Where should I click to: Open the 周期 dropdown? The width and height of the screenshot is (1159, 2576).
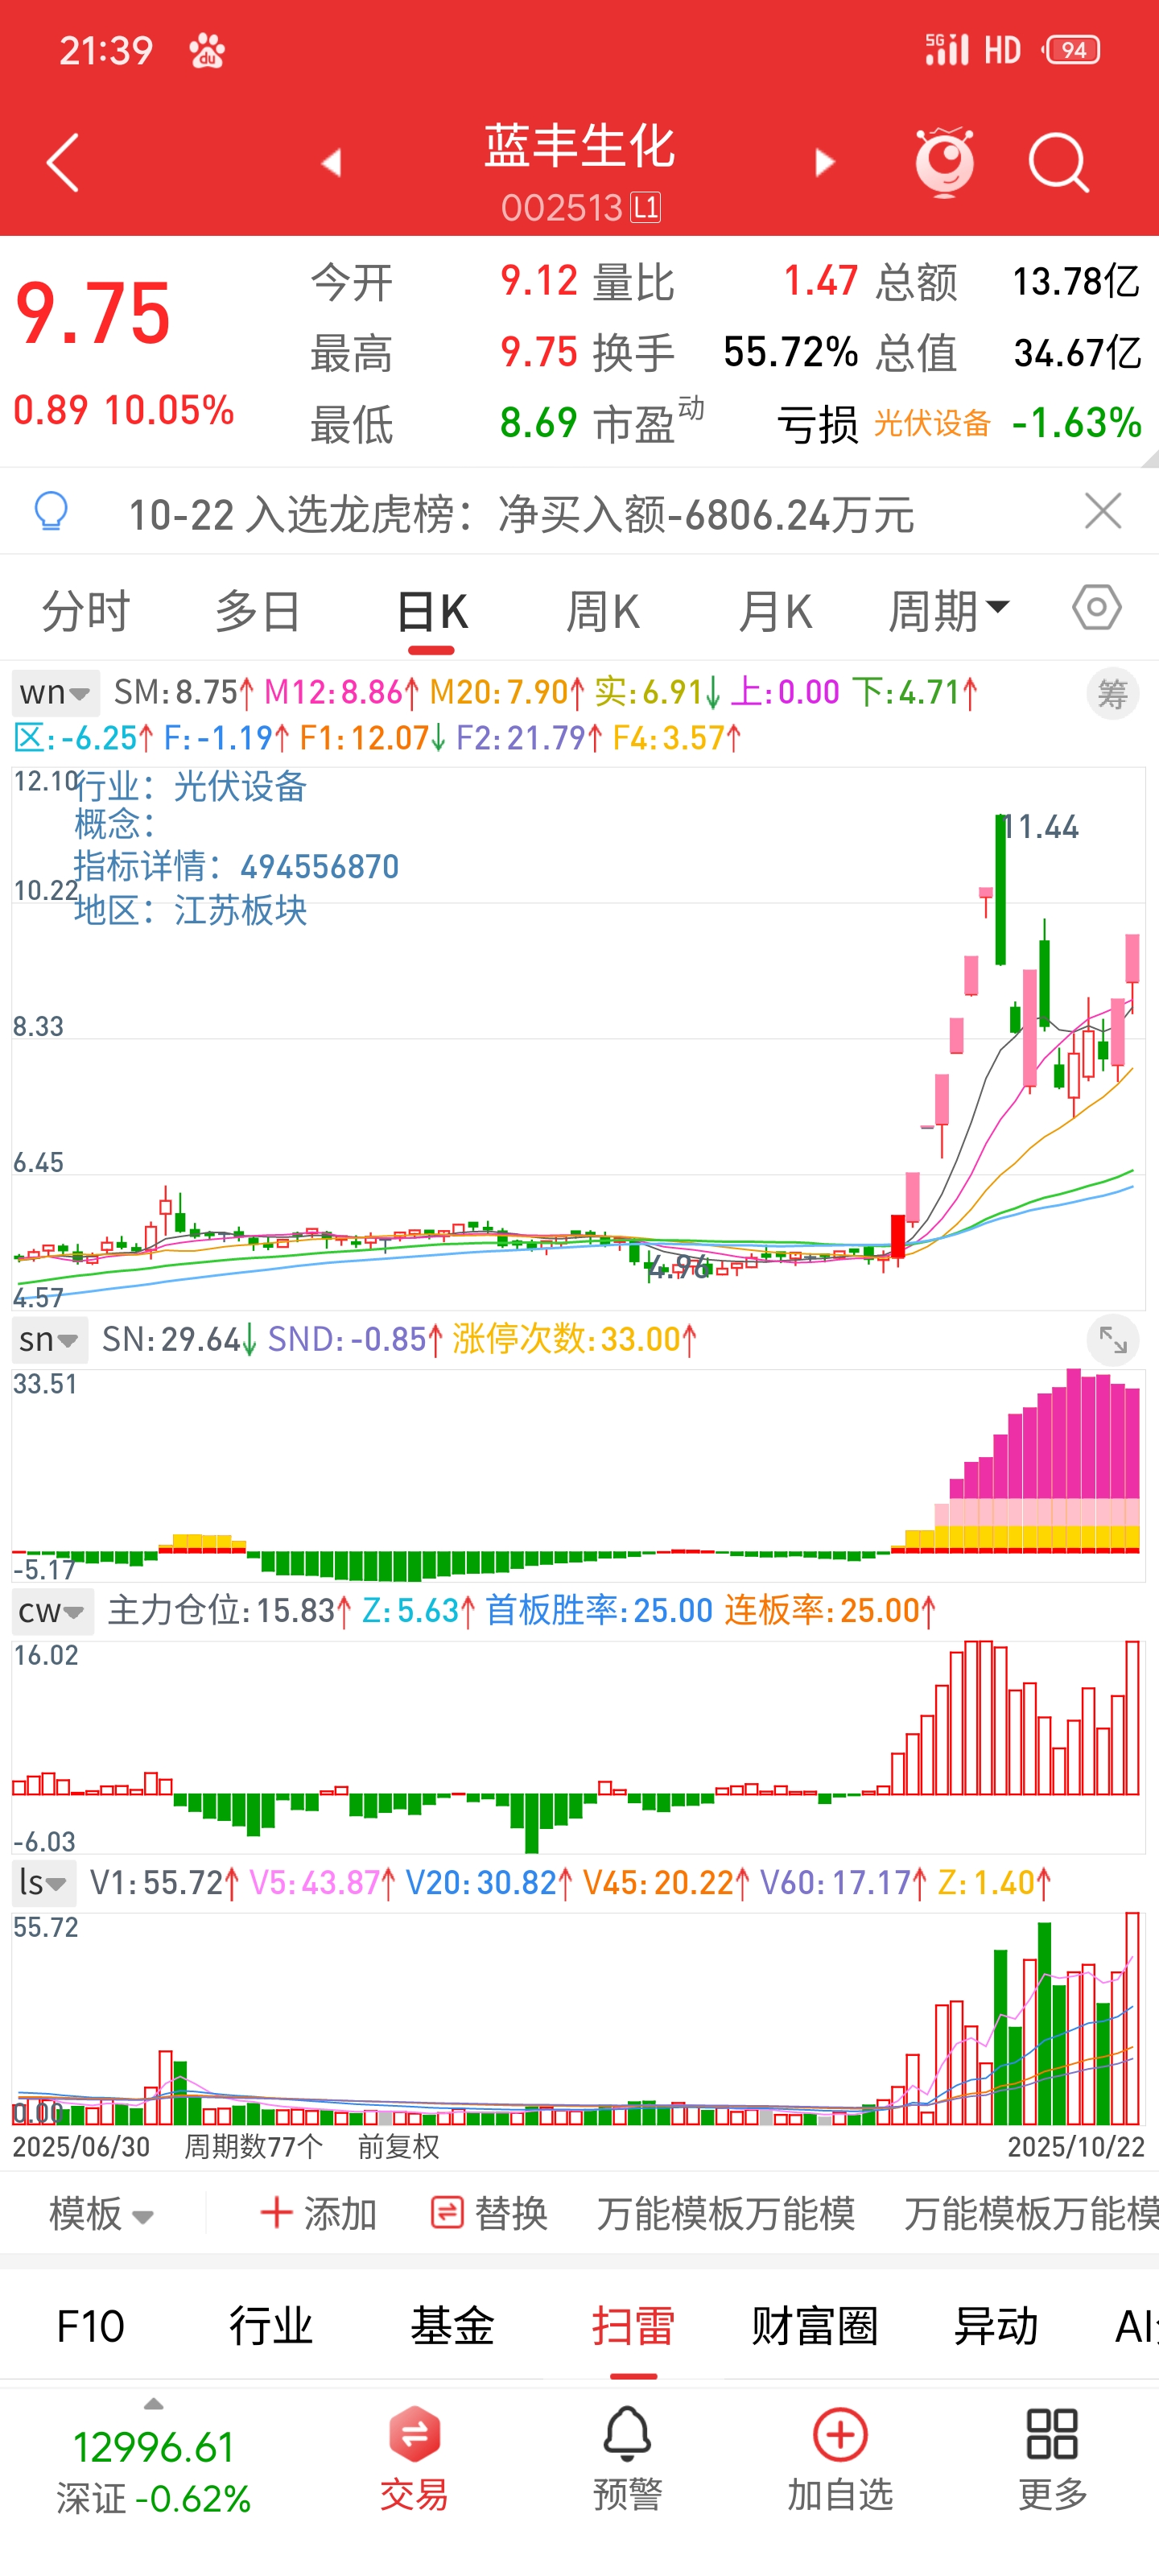949,610
